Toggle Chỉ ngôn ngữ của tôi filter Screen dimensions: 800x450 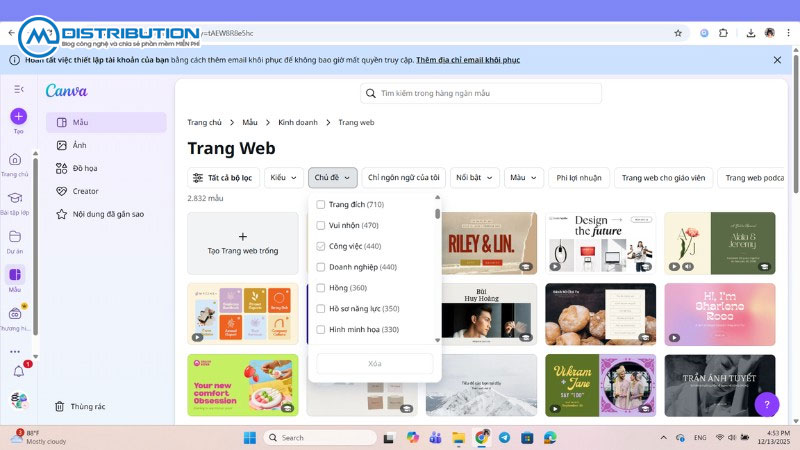404,178
